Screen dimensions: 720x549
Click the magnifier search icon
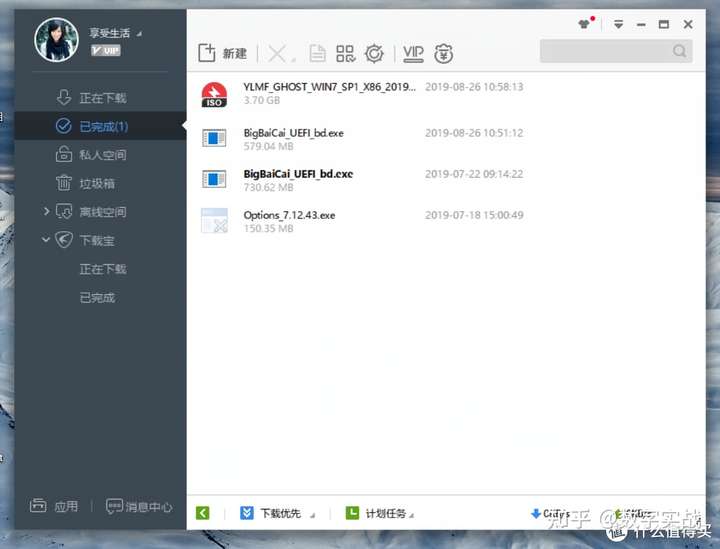680,51
